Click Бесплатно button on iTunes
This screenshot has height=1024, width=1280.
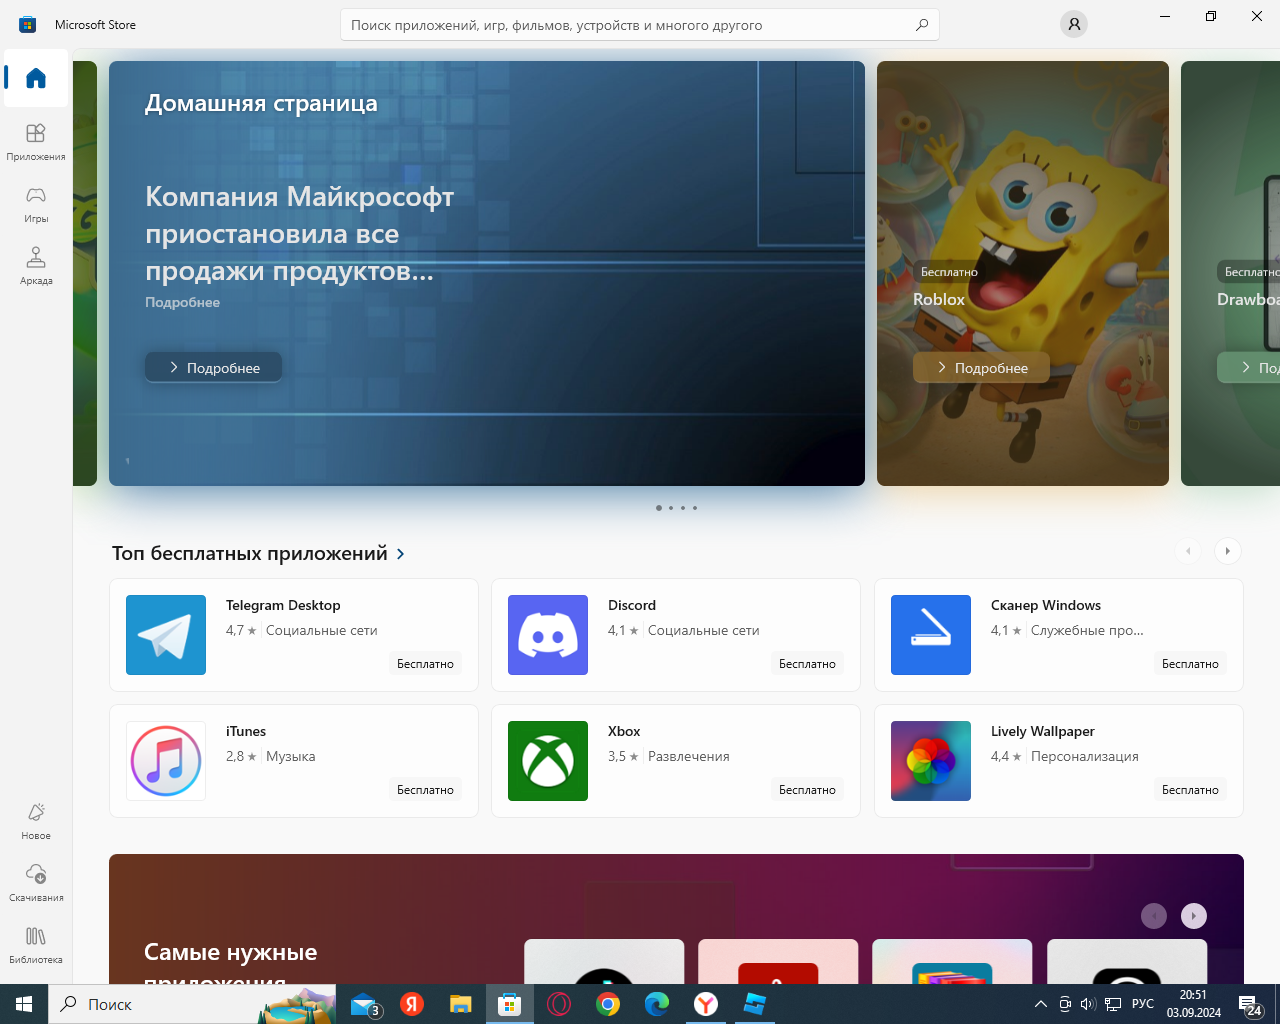425,789
